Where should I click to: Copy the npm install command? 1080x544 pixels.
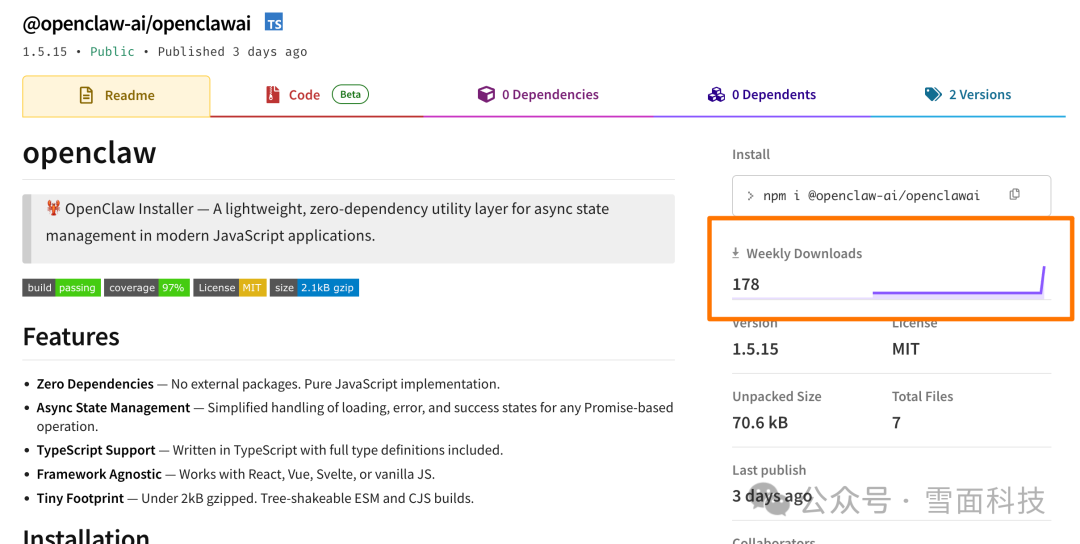1014,195
